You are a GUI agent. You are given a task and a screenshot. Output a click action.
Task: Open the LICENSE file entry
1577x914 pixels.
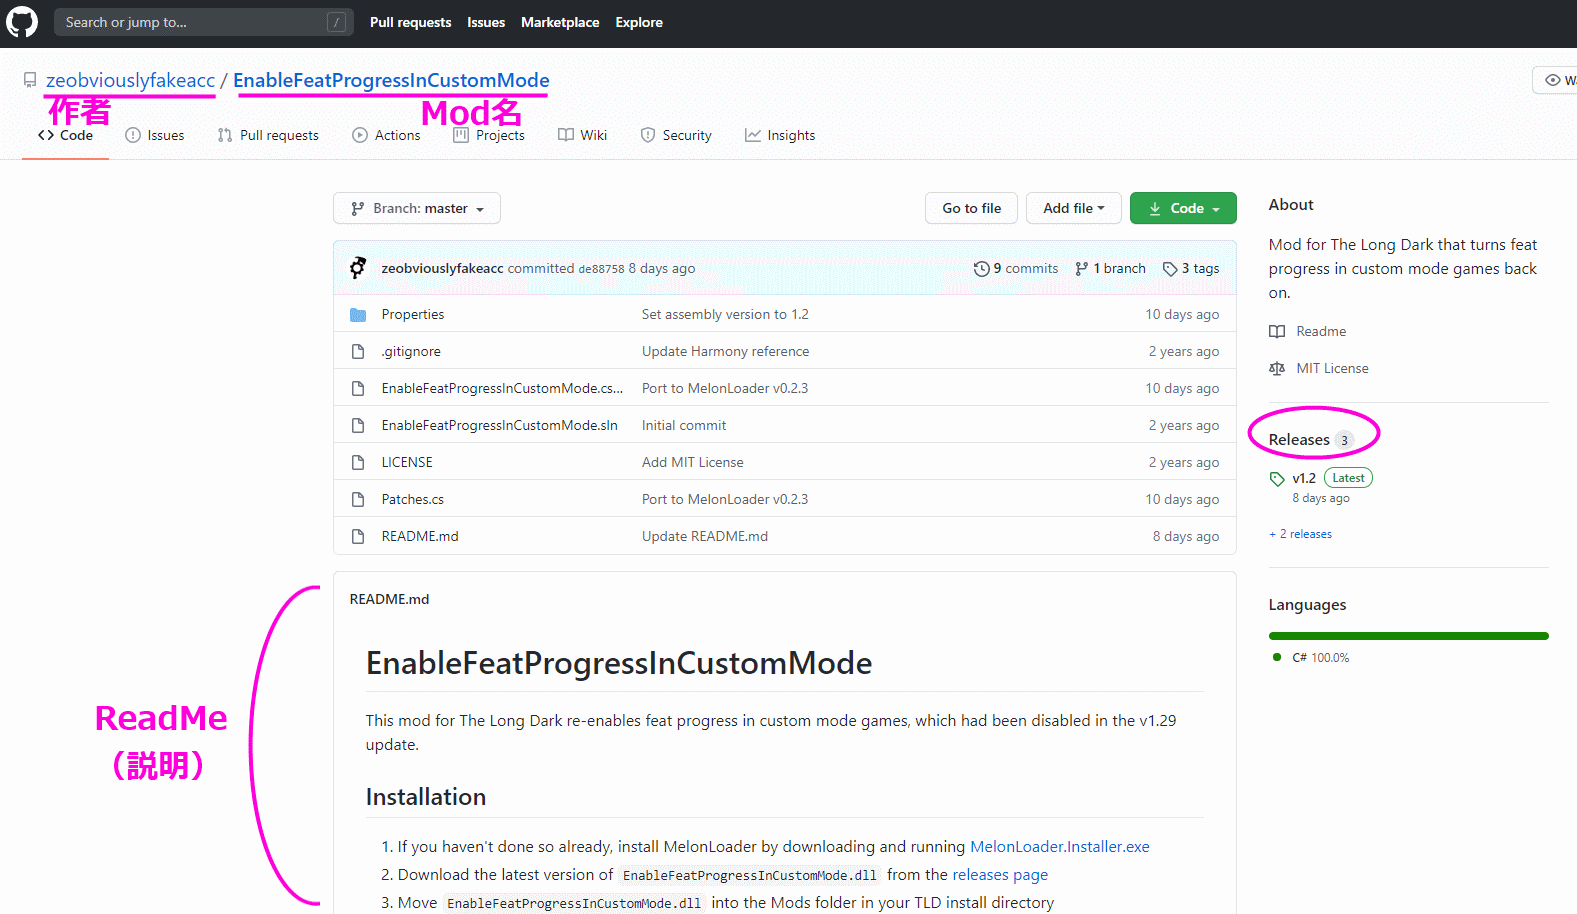coord(407,462)
